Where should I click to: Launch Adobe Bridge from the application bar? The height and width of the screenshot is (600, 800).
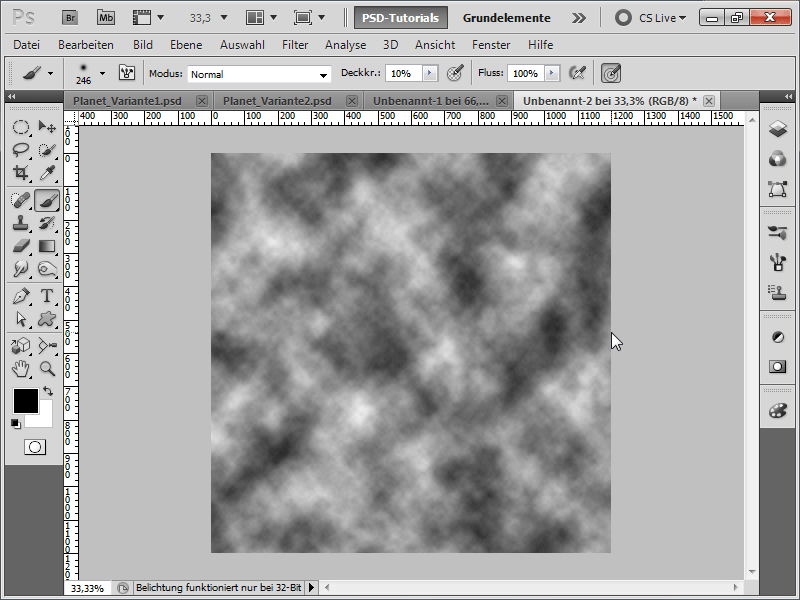(x=70, y=18)
